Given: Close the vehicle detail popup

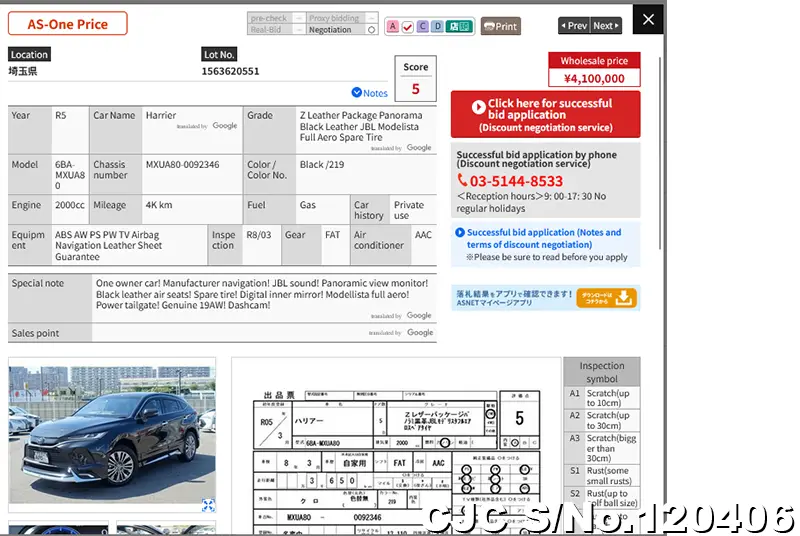Looking at the screenshot, I should (648, 19).
